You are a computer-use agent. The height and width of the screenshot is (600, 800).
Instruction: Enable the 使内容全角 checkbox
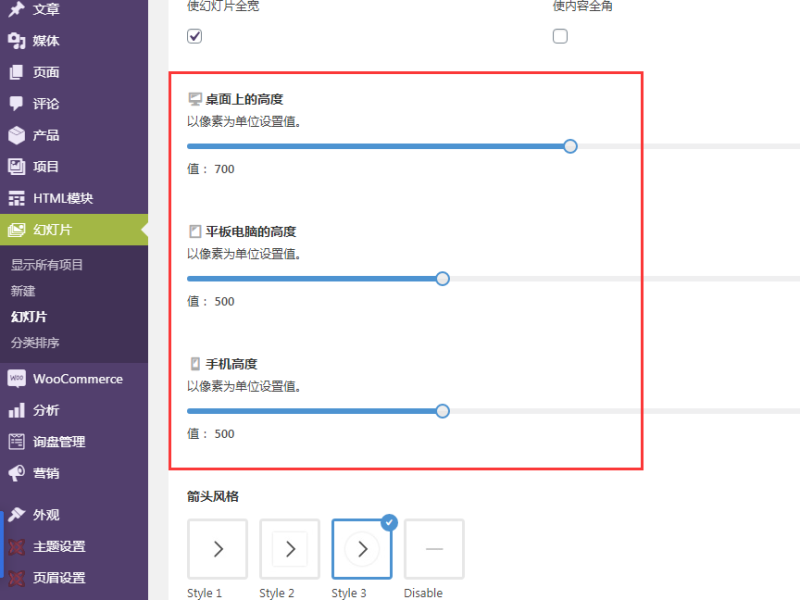[x=560, y=36]
